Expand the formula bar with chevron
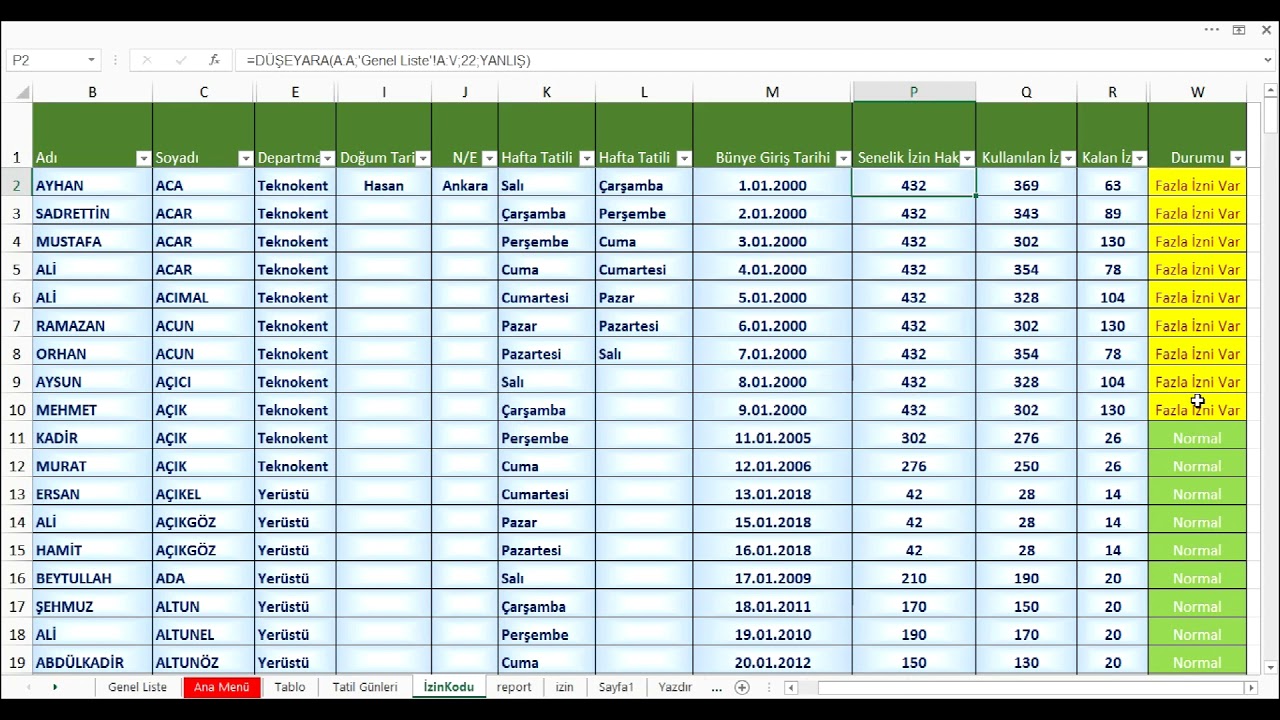This screenshot has height=720, width=1280. click(1268, 60)
